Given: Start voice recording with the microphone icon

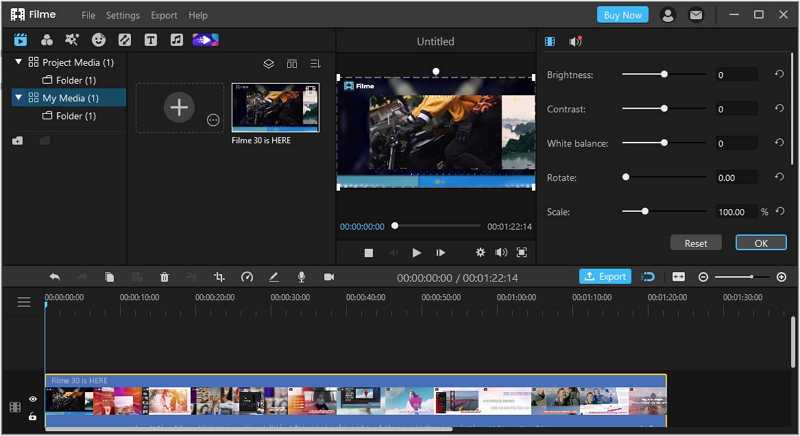Looking at the screenshot, I should pos(302,277).
